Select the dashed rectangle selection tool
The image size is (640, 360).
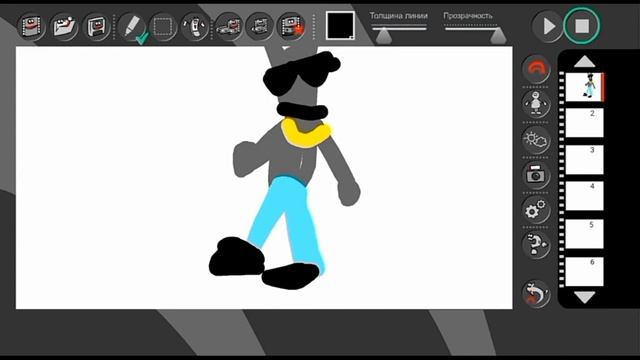click(163, 27)
